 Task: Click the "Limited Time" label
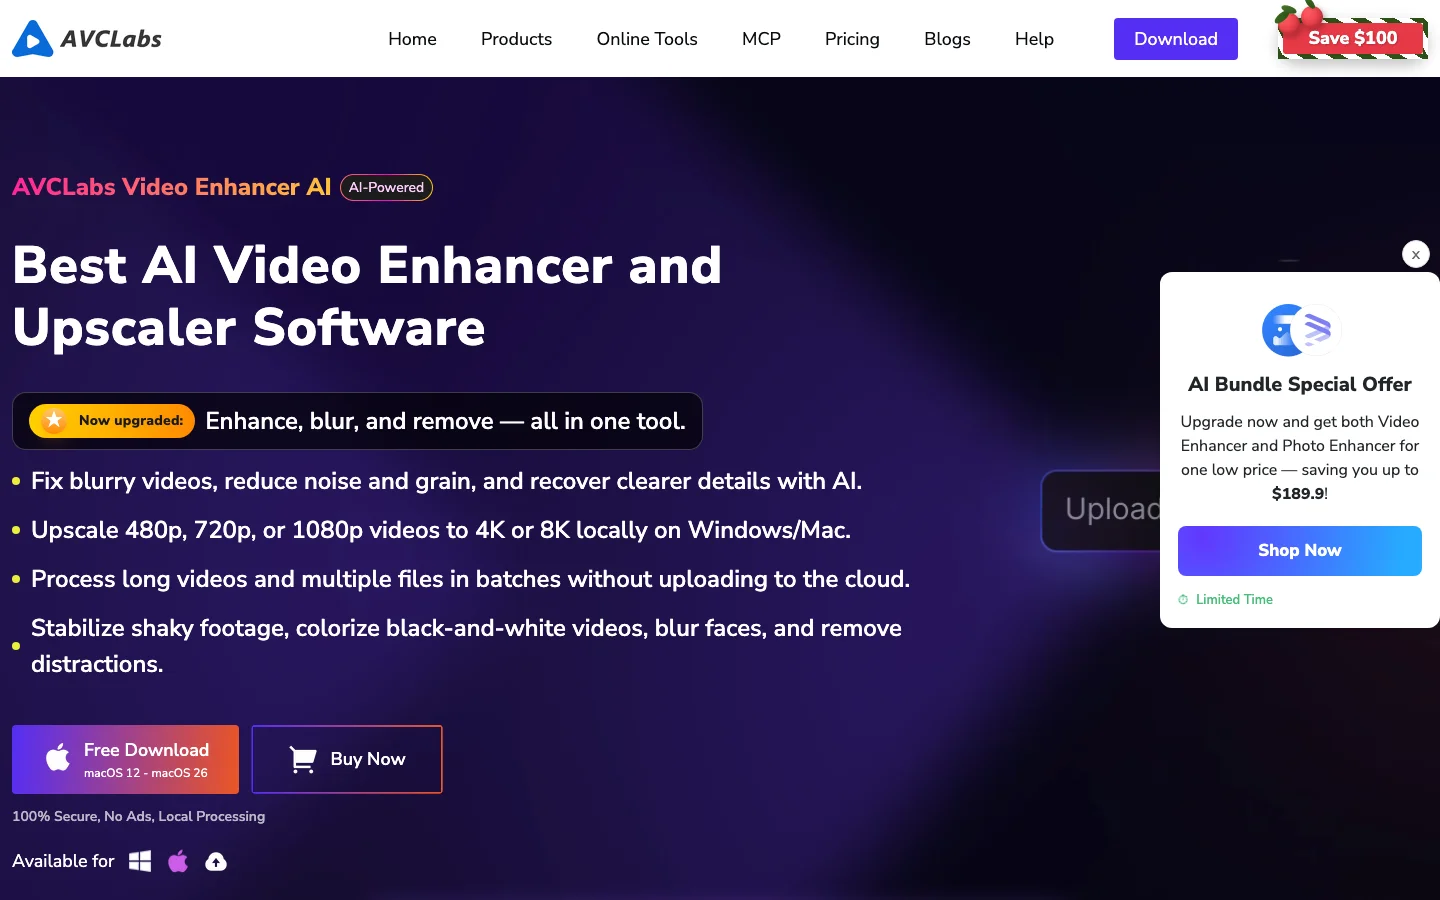[x=1234, y=600]
